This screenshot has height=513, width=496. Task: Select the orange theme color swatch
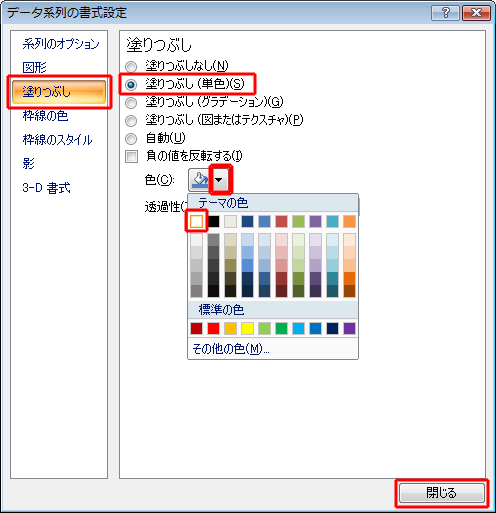pos(349,221)
